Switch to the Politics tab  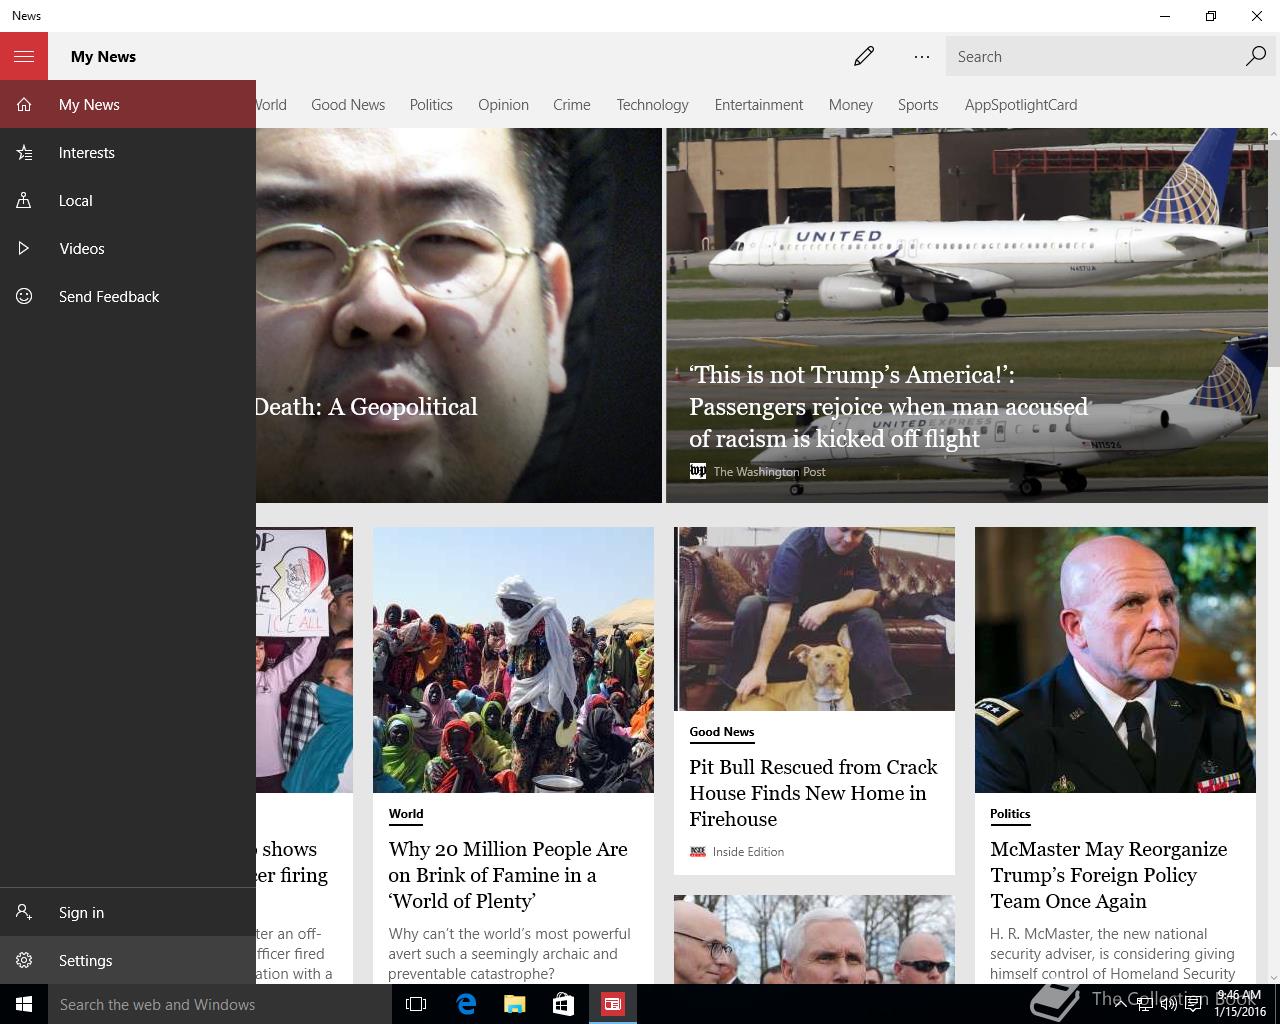tap(431, 104)
